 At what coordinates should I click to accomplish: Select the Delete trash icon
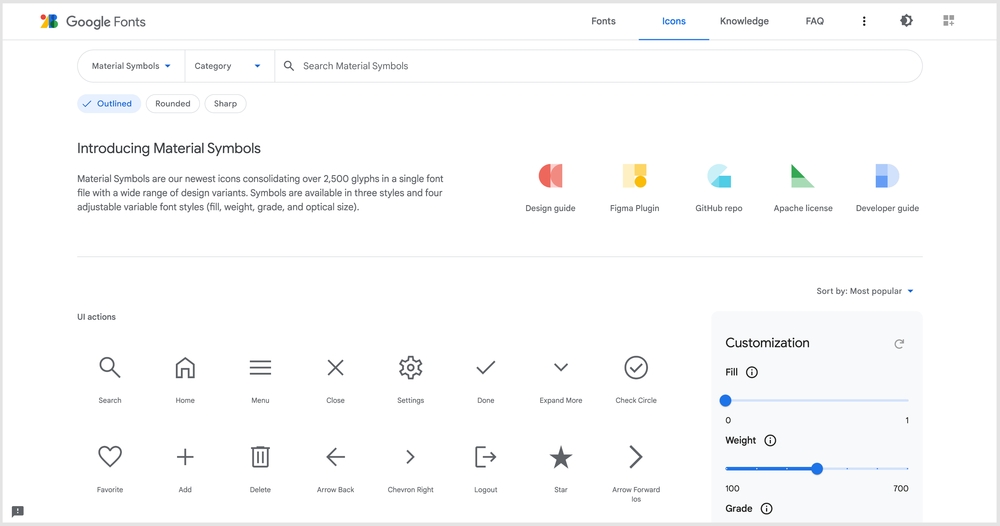260,457
